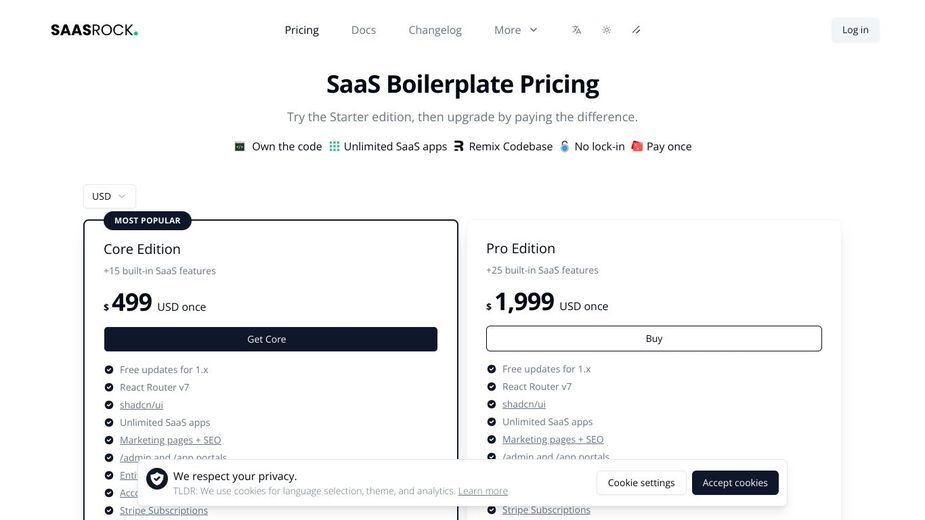
Task: Open the Changelog nav link
Action: (x=435, y=30)
